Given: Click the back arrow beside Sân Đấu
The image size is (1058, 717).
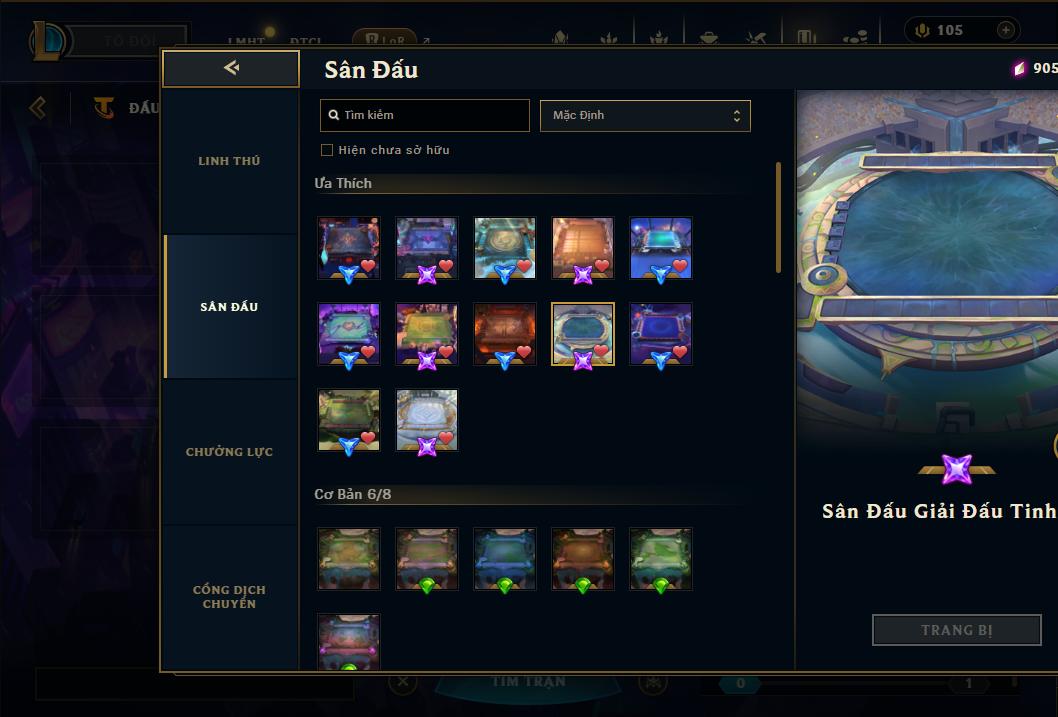Looking at the screenshot, I should pos(231,67).
